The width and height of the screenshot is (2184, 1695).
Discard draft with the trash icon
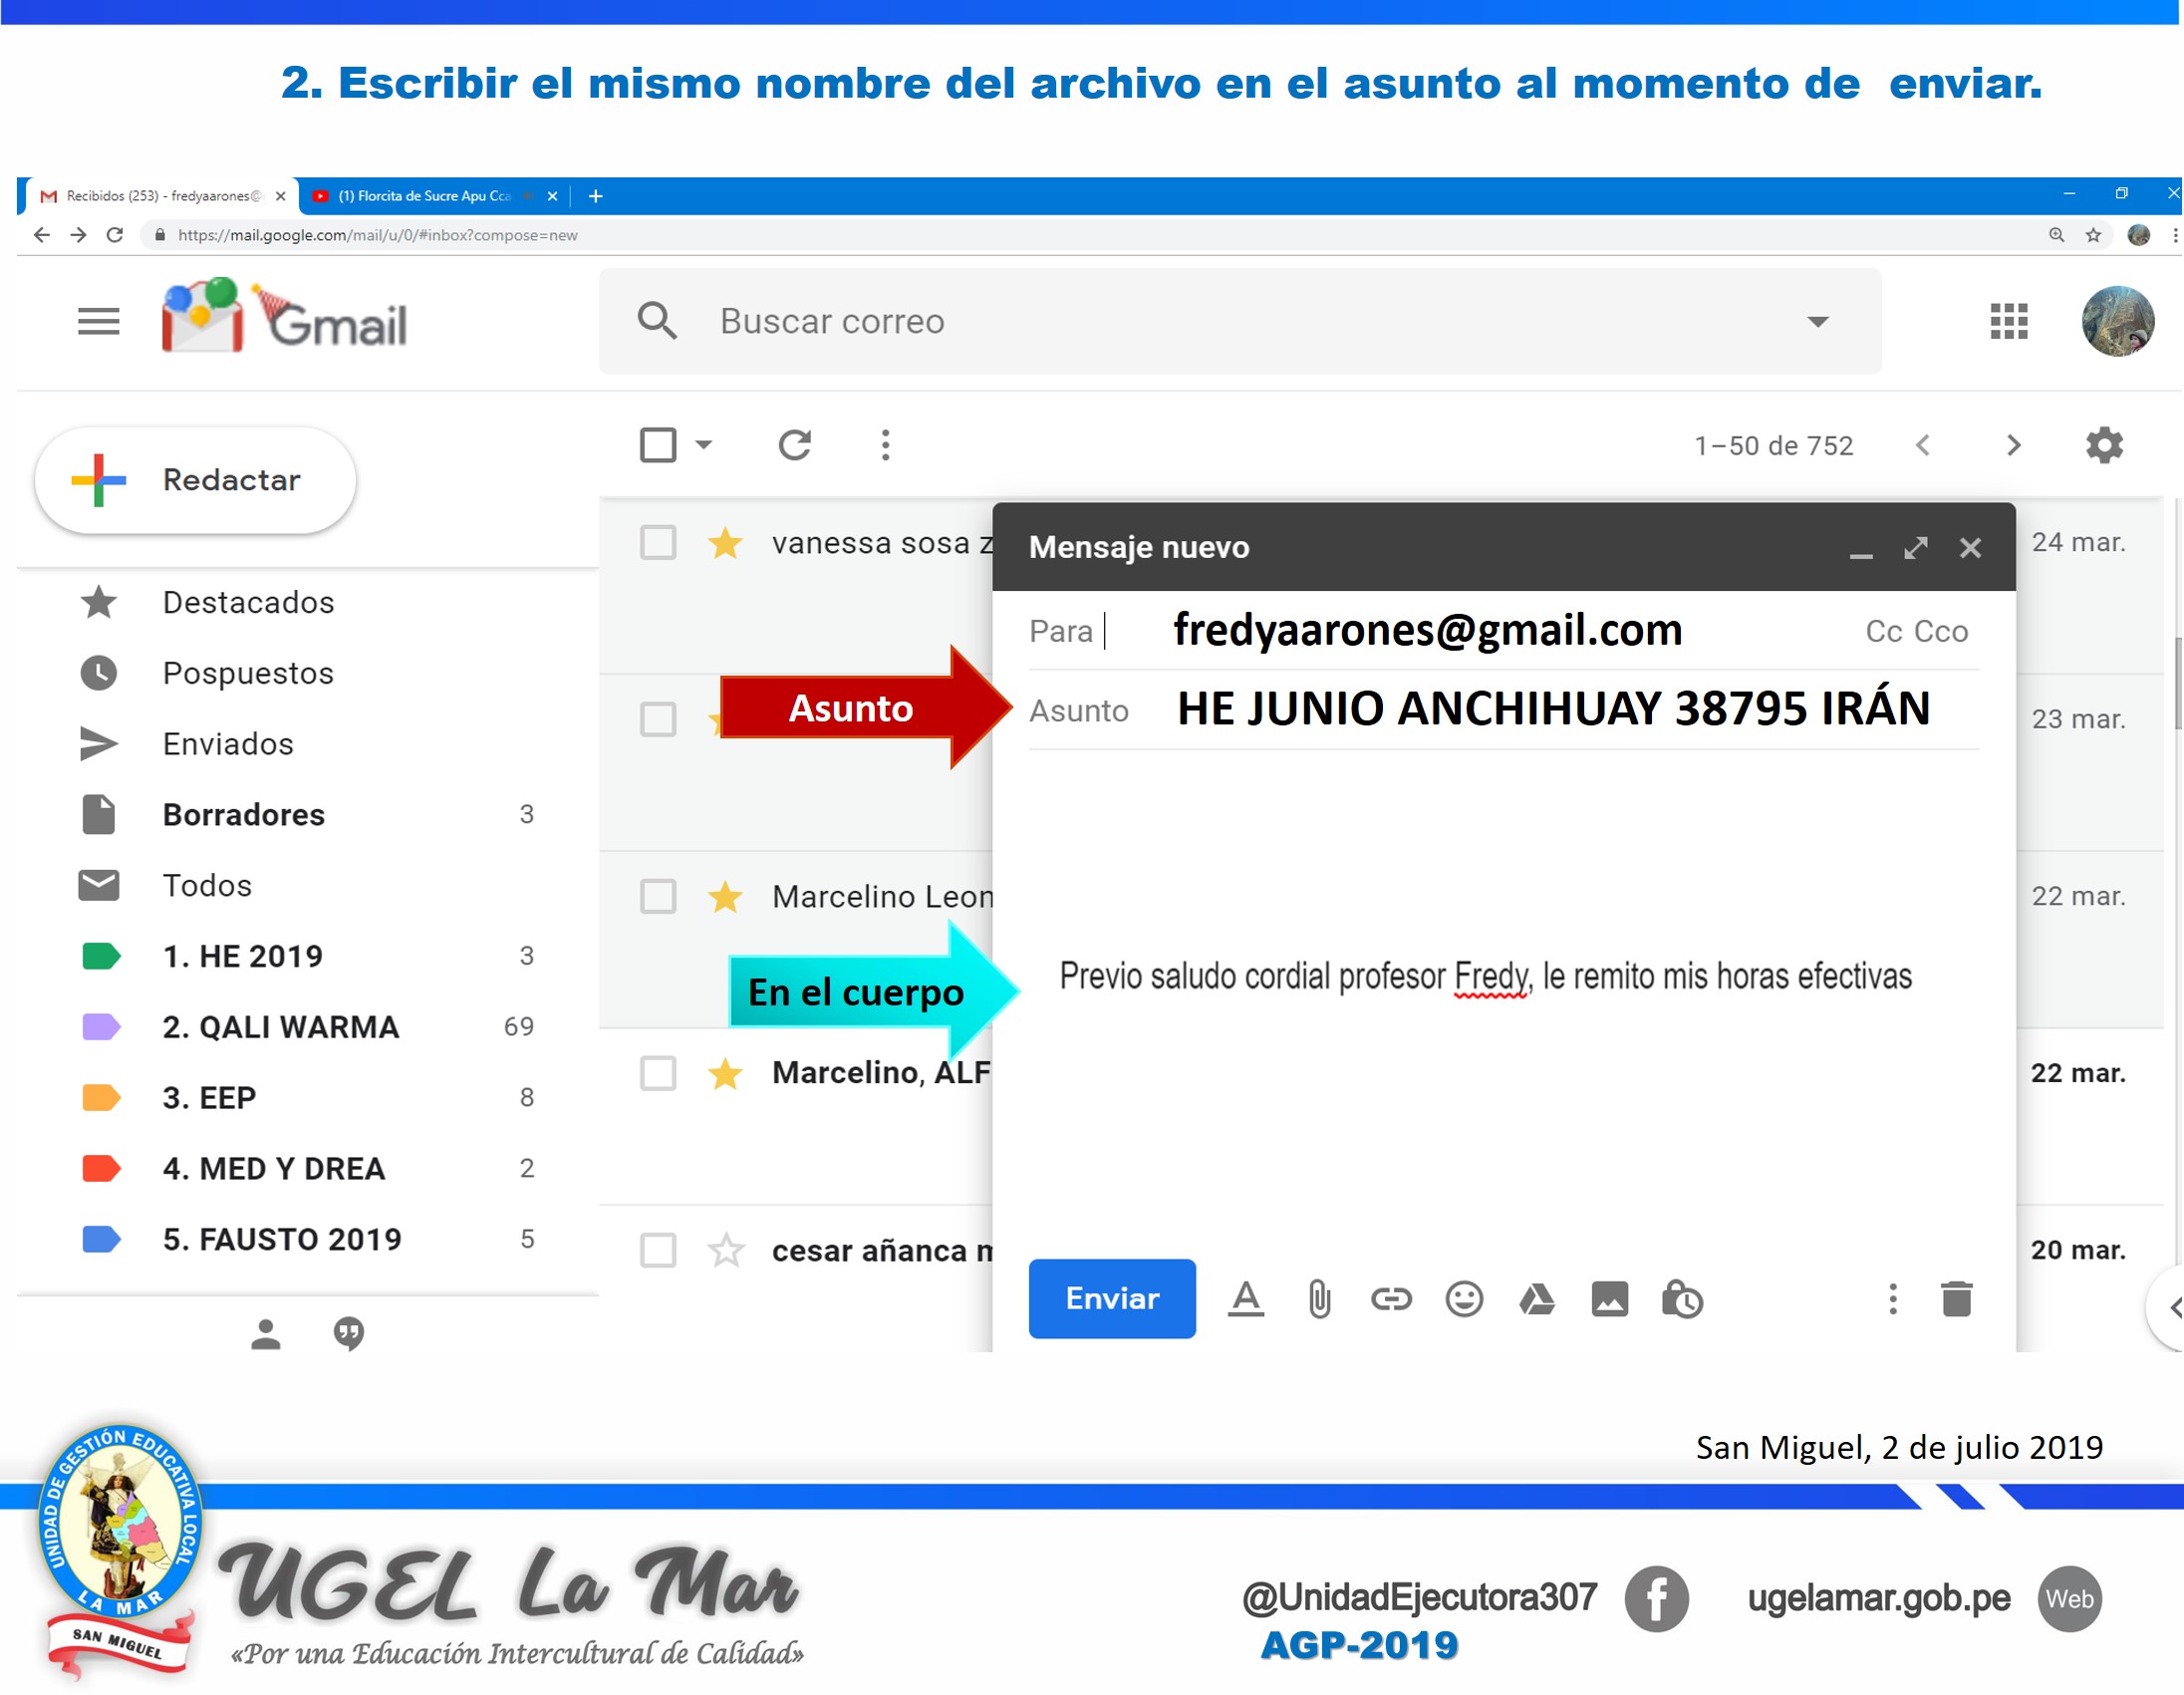pyautogui.click(x=1957, y=1299)
